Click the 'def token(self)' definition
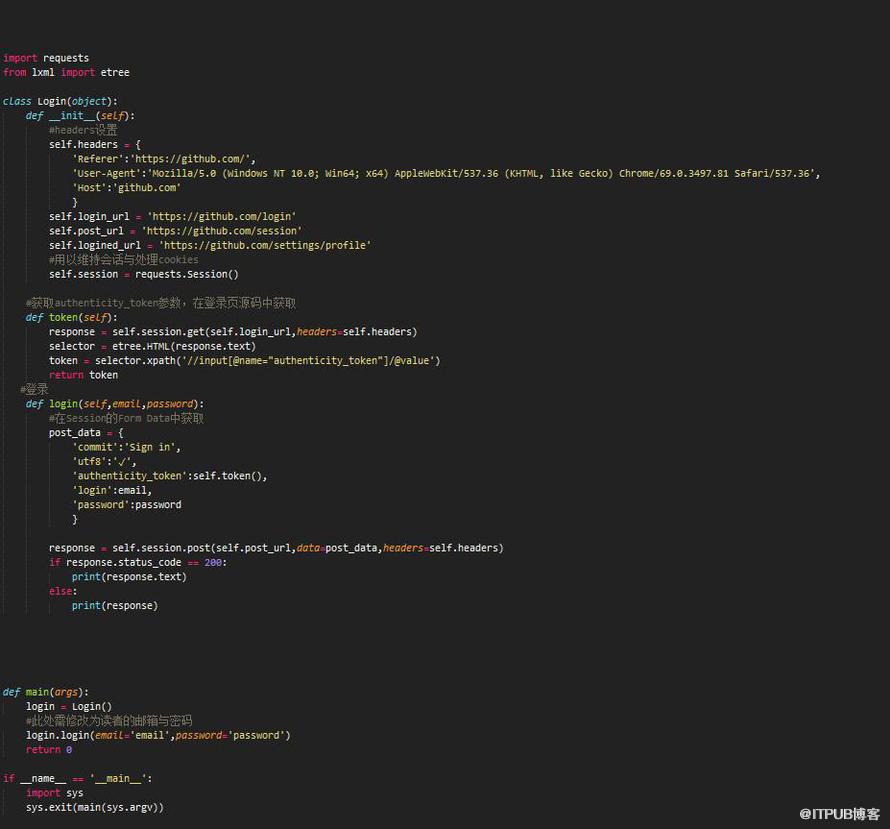 (x=72, y=317)
